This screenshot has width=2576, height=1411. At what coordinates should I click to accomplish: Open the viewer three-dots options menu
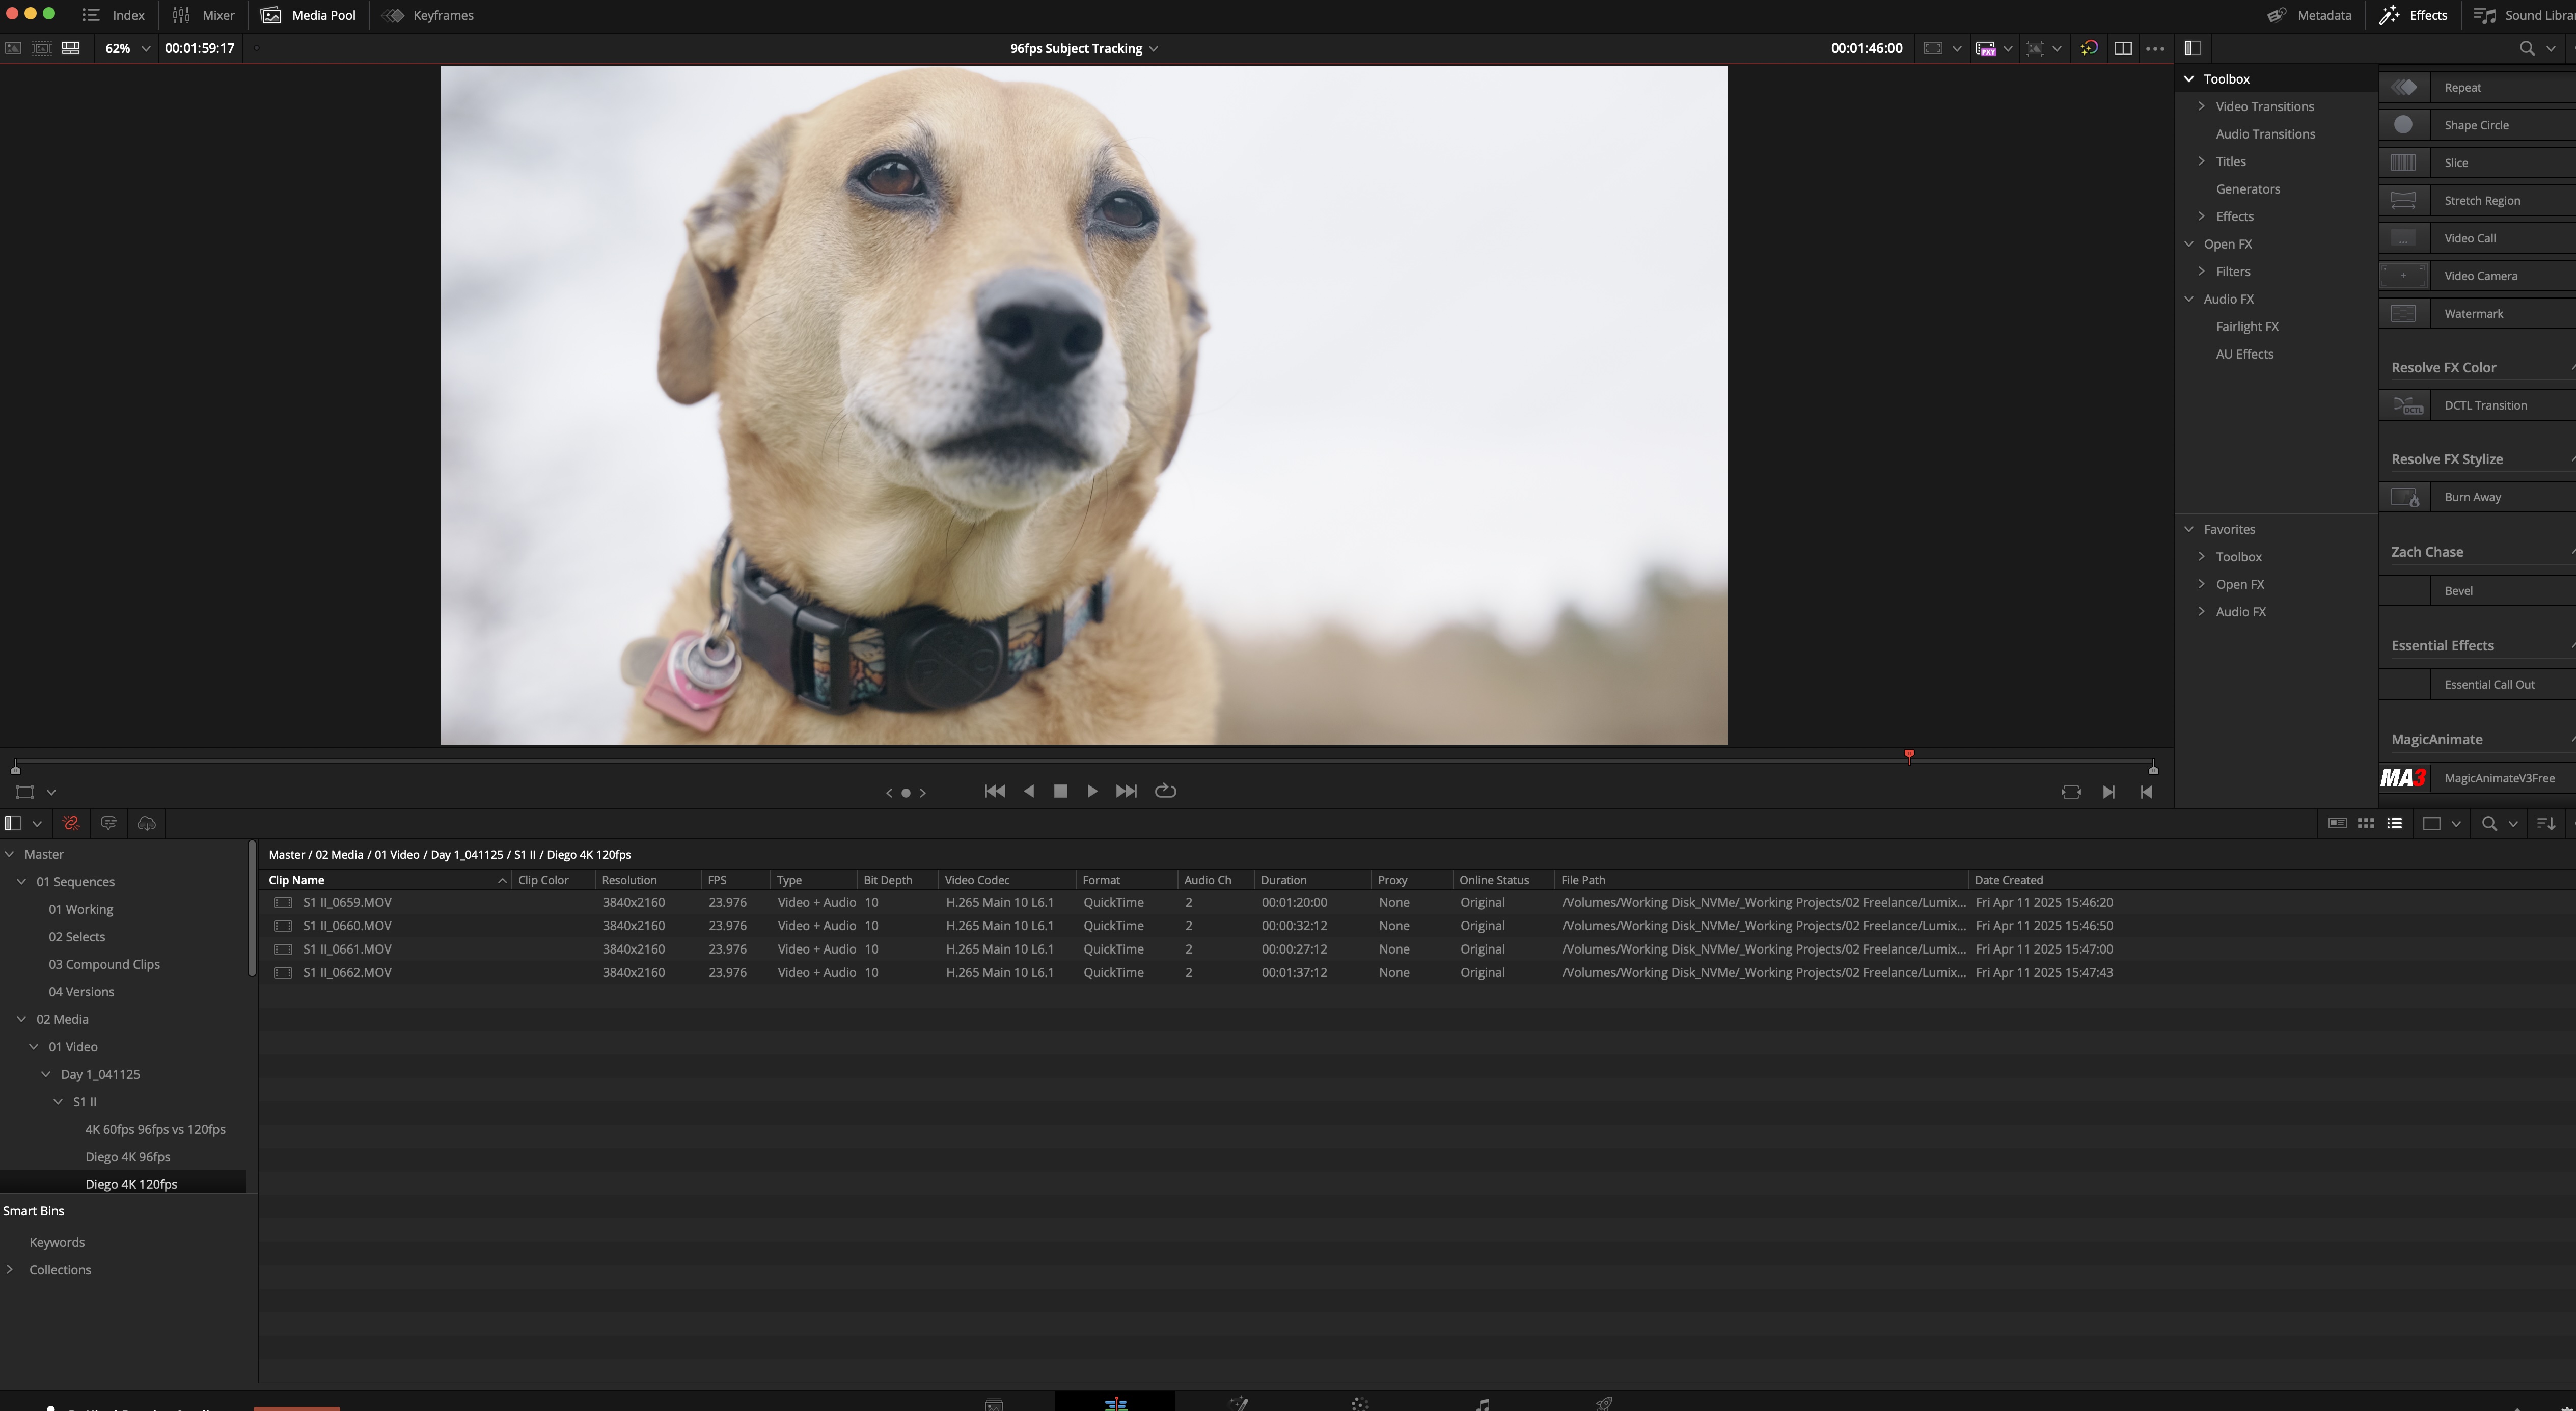pos(2155,48)
